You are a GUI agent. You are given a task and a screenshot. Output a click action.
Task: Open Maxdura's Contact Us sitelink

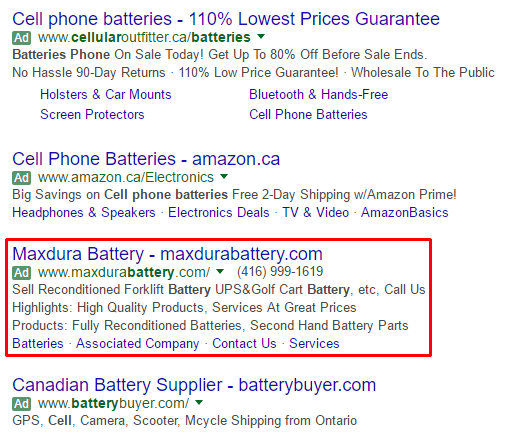pos(244,344)
